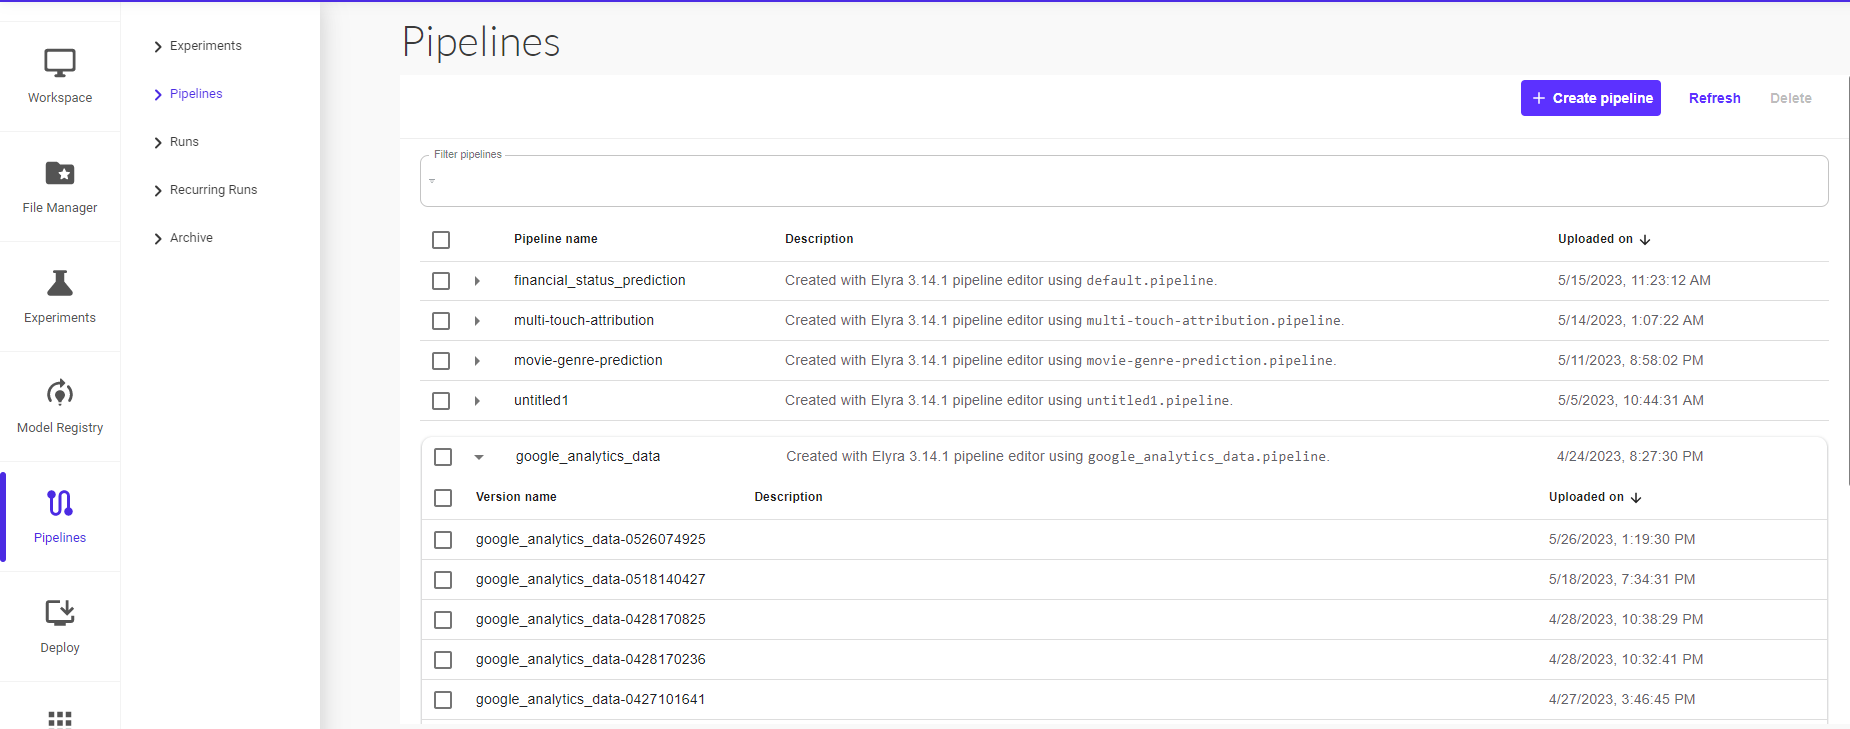The image size is (1850, 729).
Task: Click the versions Uploaded on sort arrow
Action: [1636, 498]
